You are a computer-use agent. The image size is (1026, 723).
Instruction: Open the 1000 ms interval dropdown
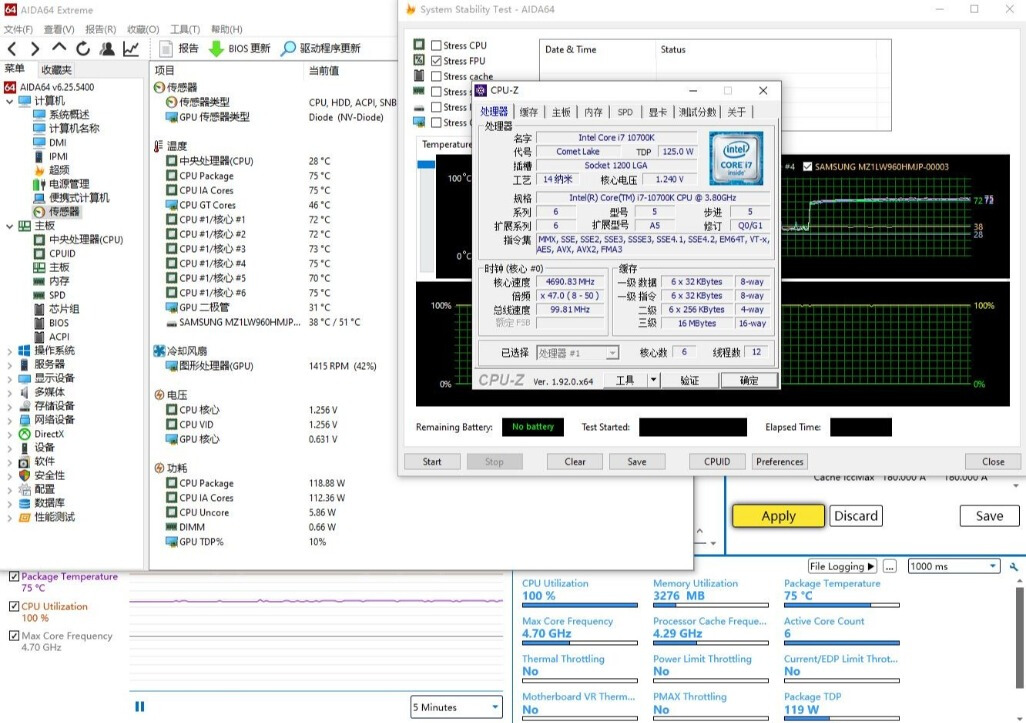coord(953,566)
